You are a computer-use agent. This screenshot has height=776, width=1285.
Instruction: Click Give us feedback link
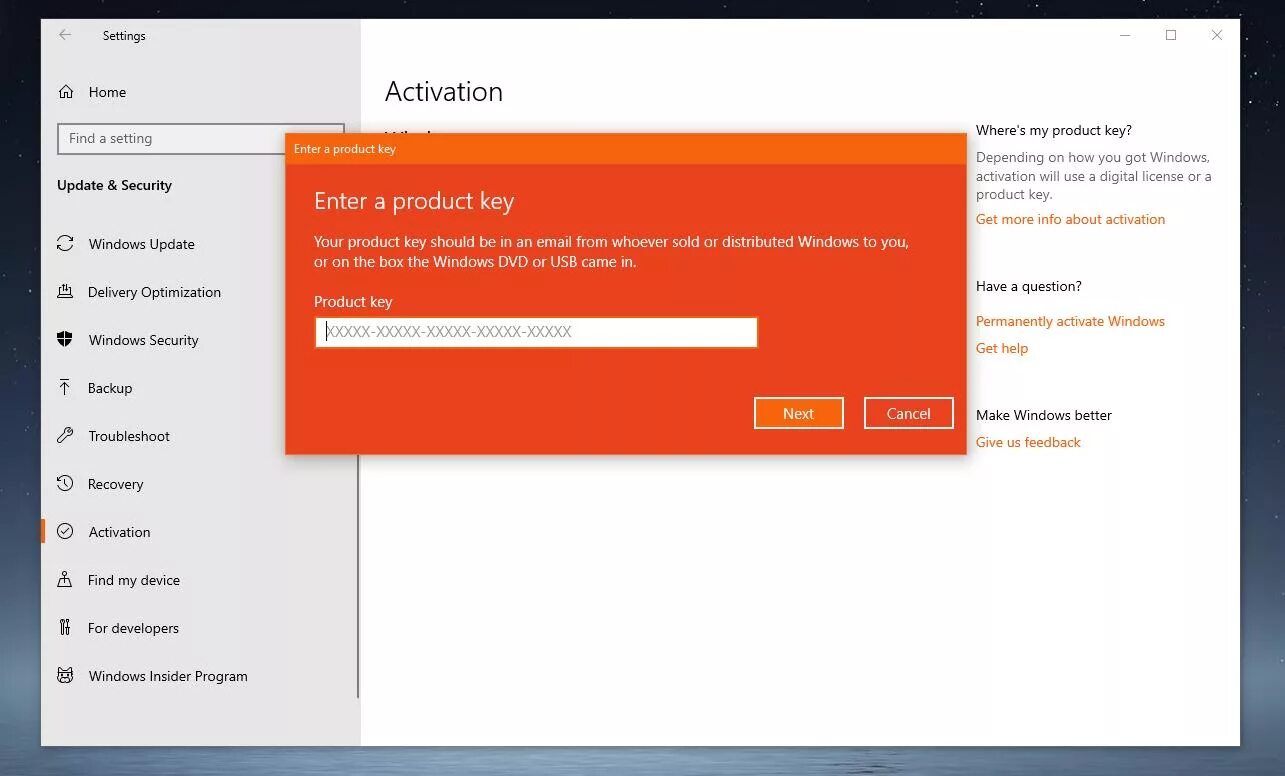pyautogui.click(x=1028, y=442)
